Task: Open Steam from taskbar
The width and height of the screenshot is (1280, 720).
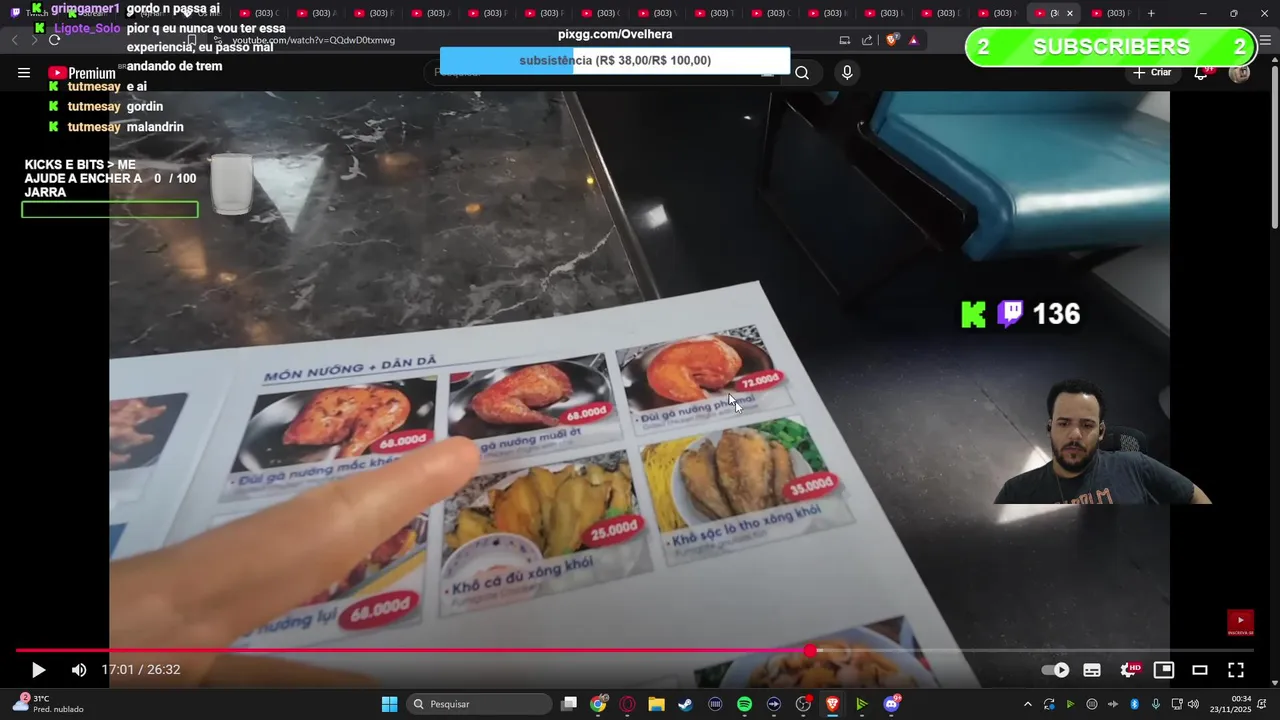Action: (x=685, y=704)
